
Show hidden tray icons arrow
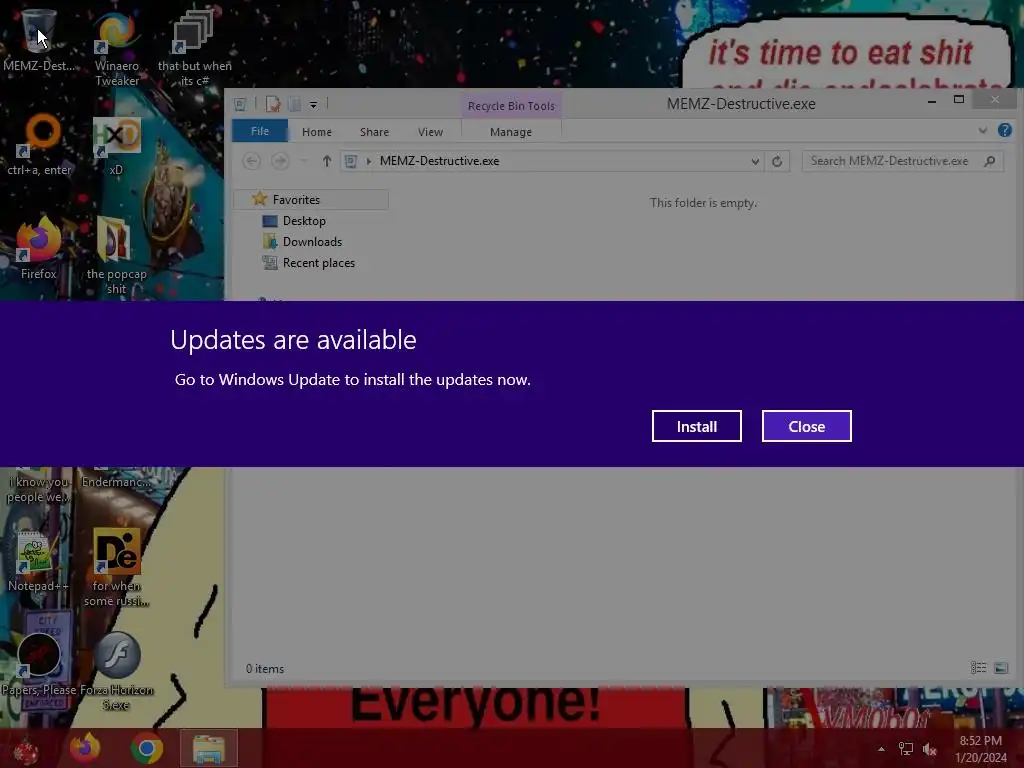click(881, 749)
